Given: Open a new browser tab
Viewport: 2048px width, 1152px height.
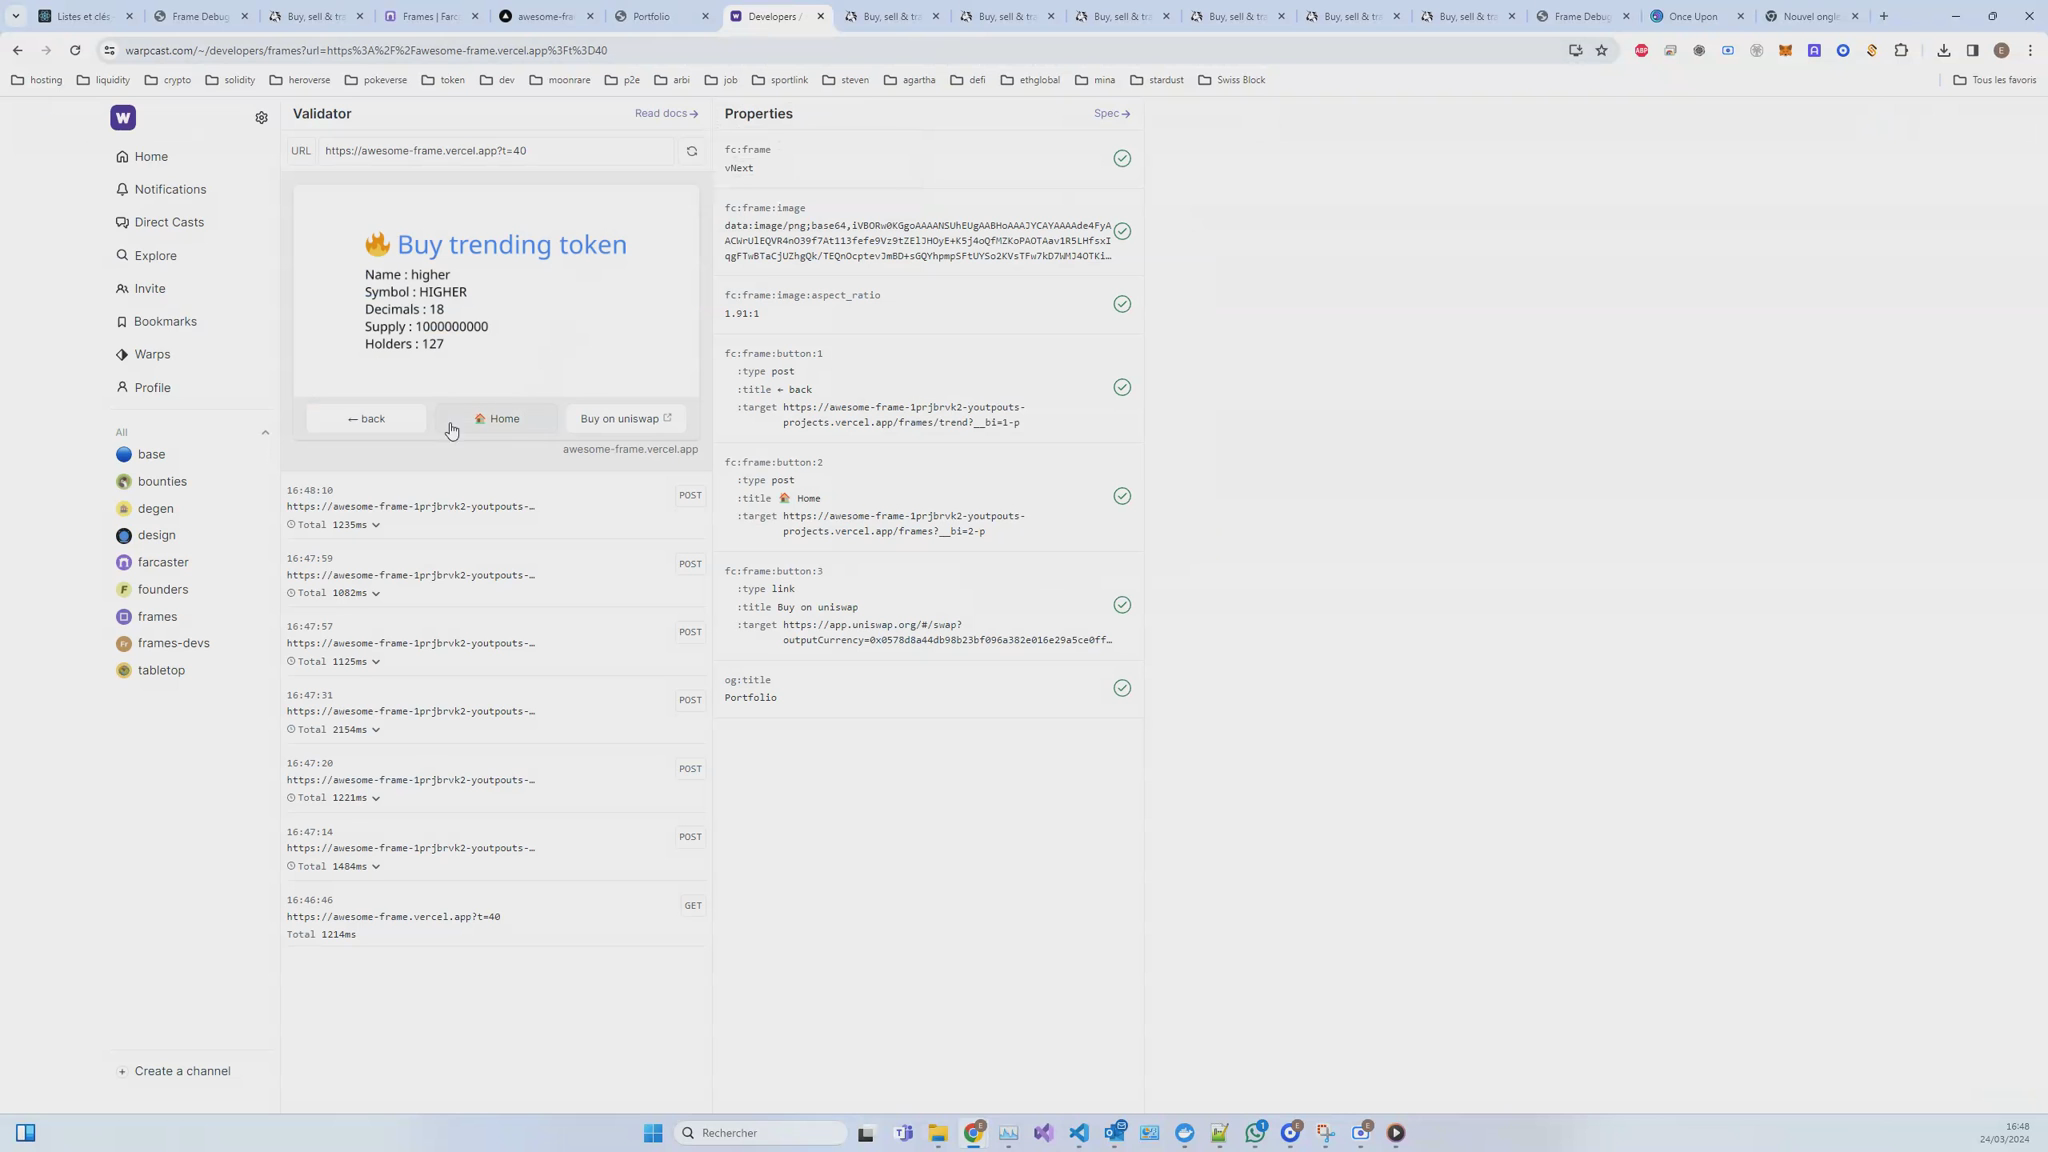Looking at the screenshot, I should 1884,16.
